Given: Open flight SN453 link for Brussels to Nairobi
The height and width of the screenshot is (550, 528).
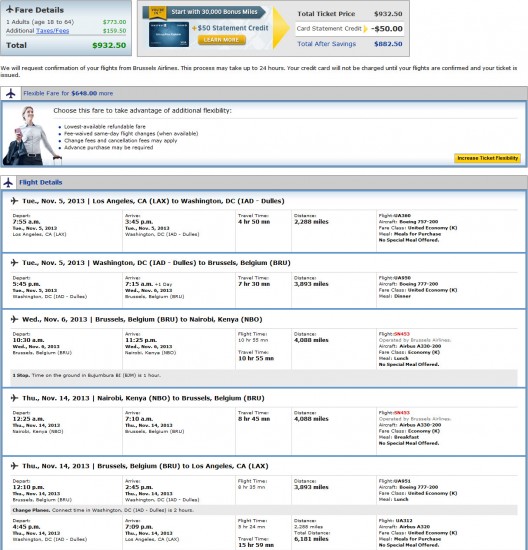Looking at the screenshot, I should click(x=401, y=334).
